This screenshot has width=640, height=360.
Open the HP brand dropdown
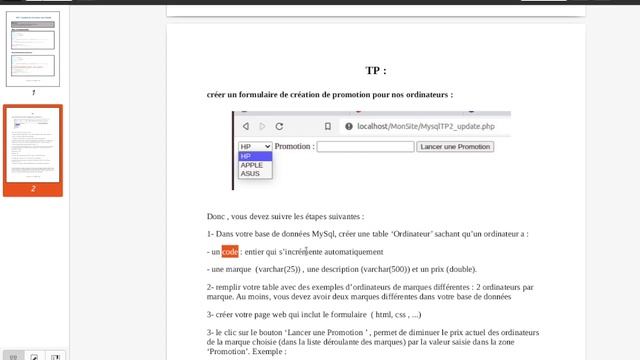255,147
